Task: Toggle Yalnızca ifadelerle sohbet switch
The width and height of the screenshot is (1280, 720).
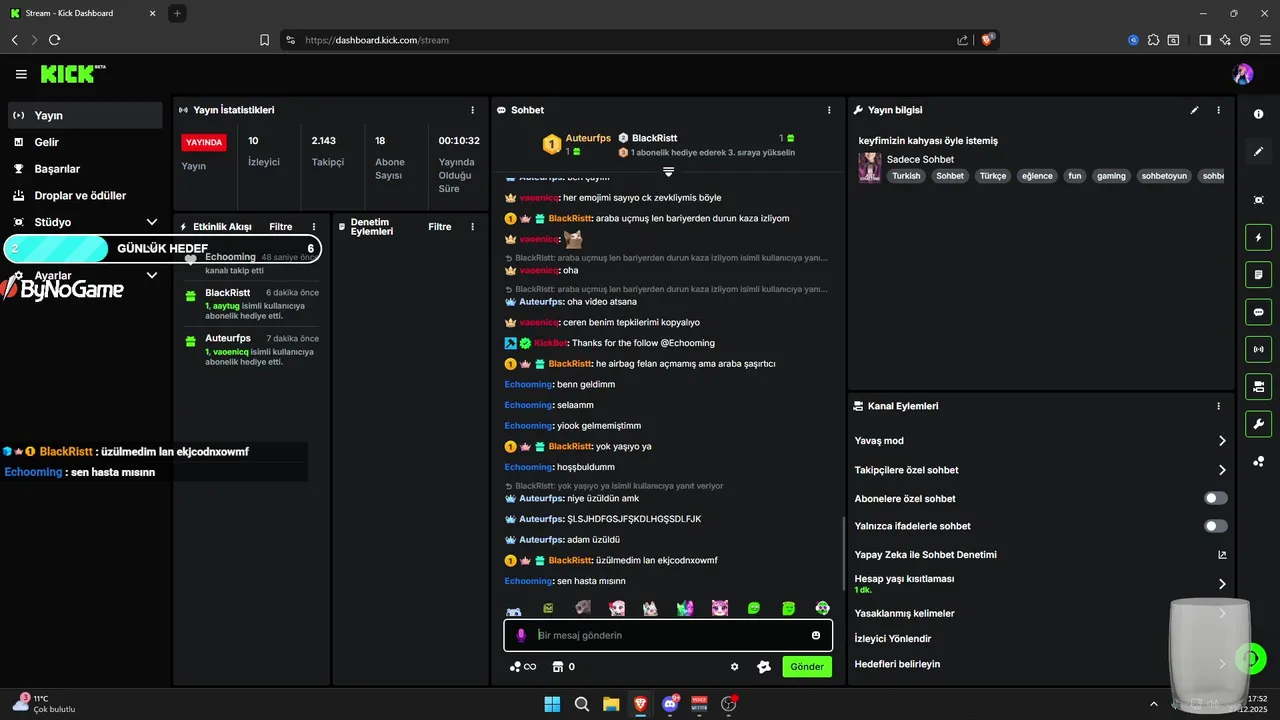Action: coord(1216,526)
